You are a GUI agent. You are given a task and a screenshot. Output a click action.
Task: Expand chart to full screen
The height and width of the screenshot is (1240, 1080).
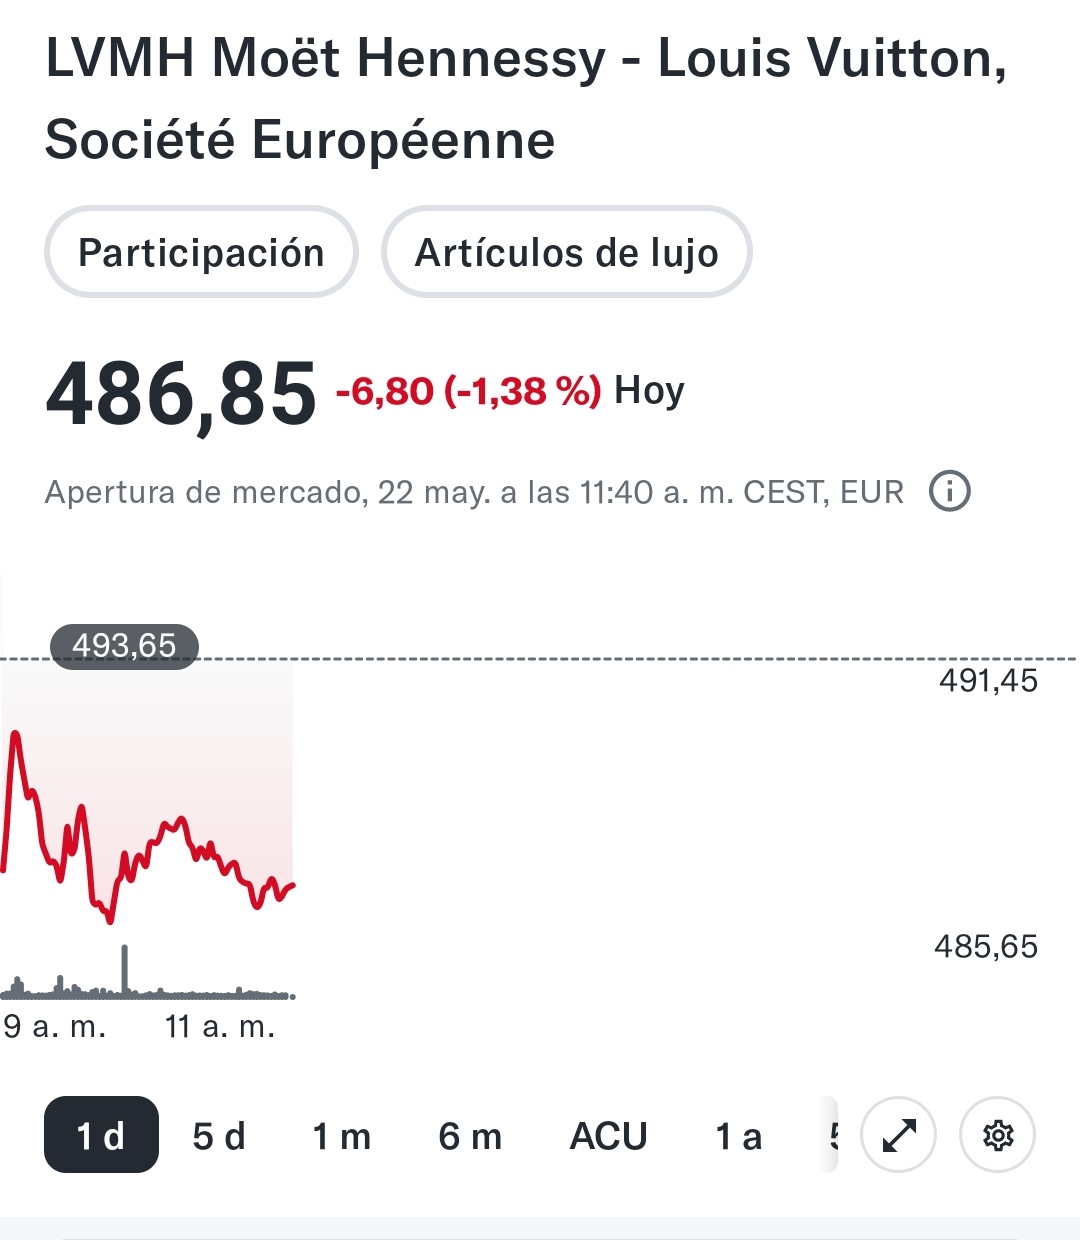[x=898, y=1135]
